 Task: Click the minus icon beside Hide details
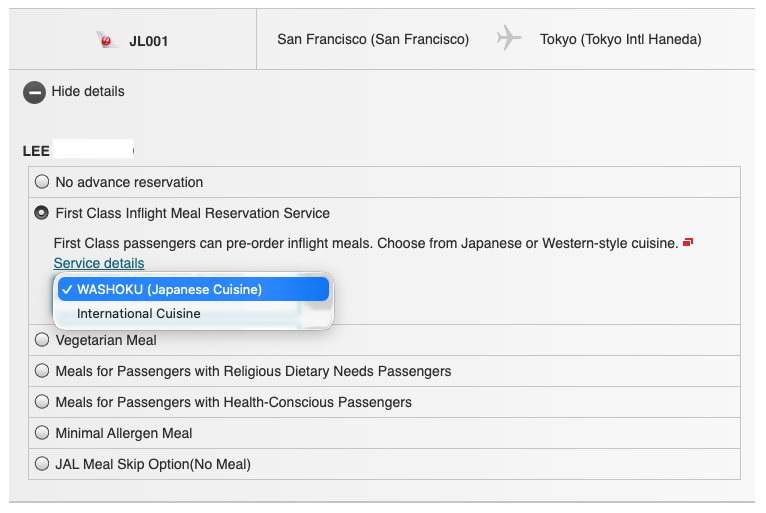click(x=35, y=92)
